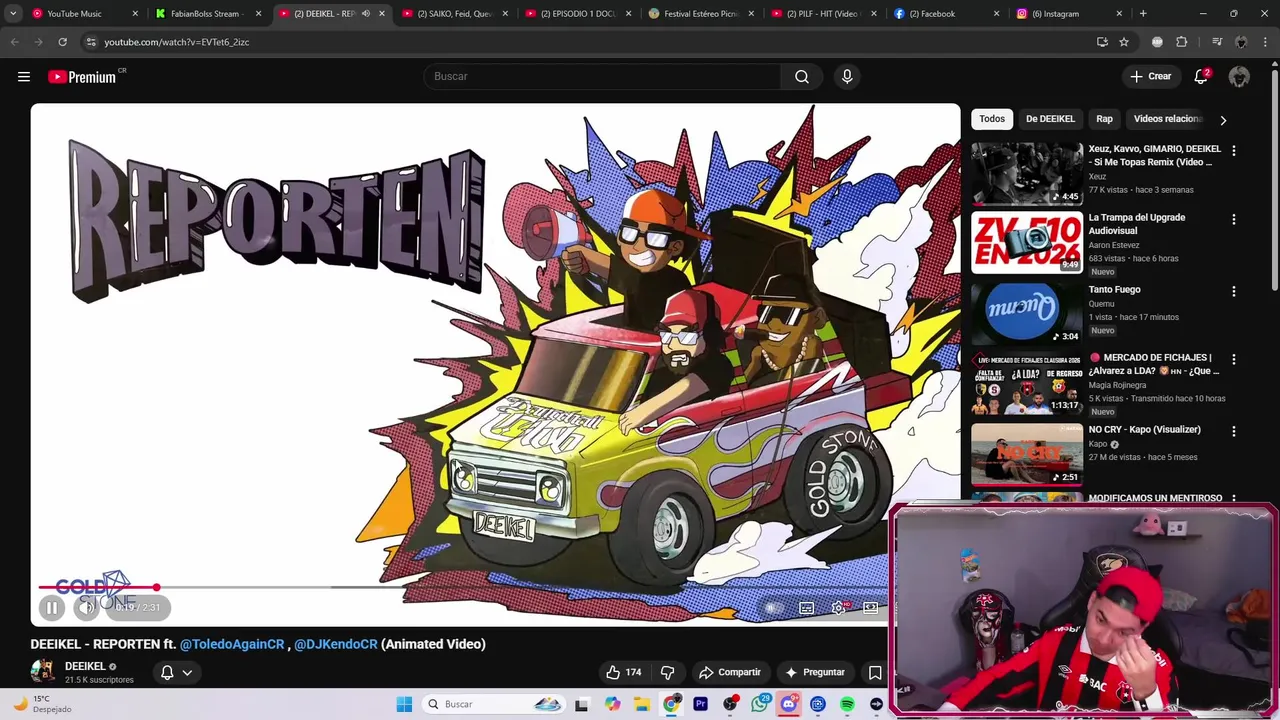Open the MERCADO DE FICHAJES stream thumbnail
Screen dimensions: 1280x720
coord(1027,383)
